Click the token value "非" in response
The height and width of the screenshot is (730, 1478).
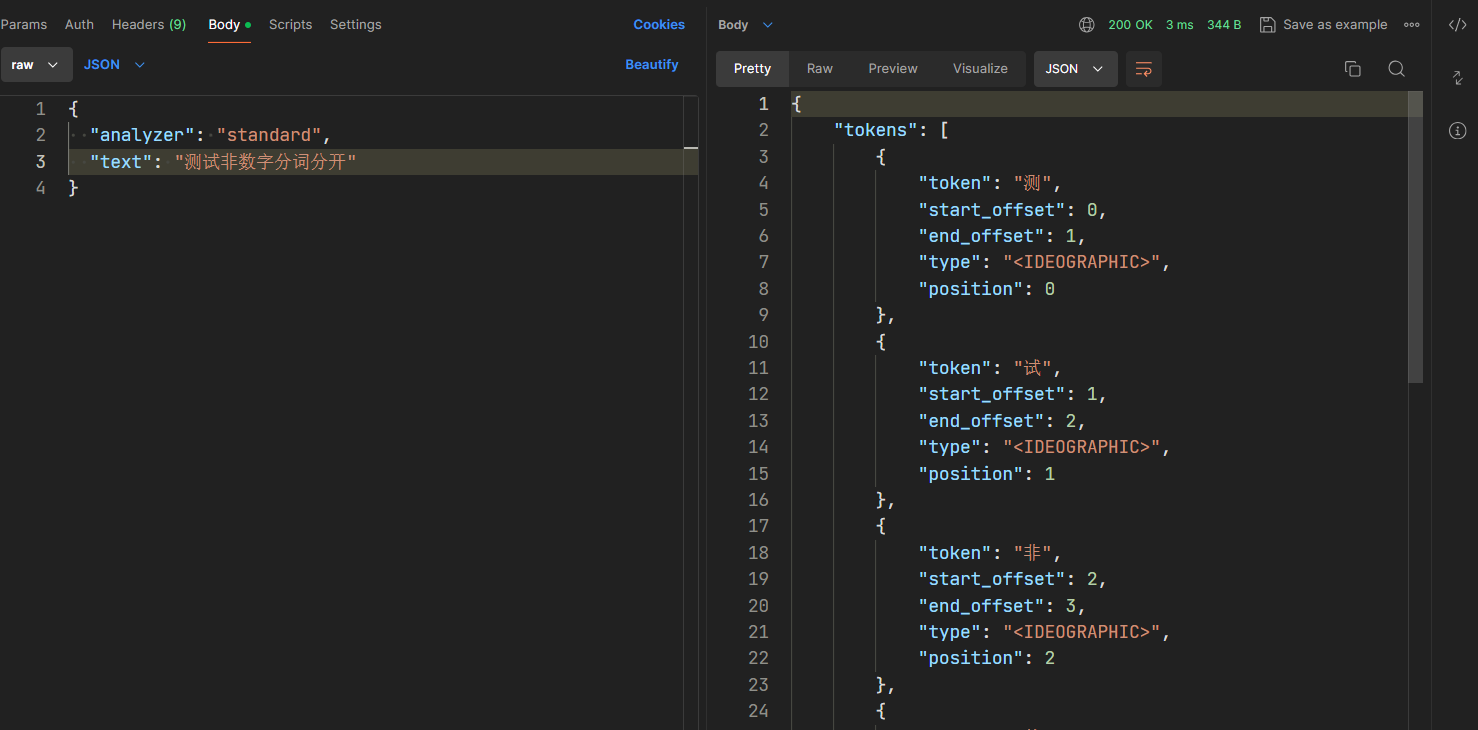tap(1032, 553)
